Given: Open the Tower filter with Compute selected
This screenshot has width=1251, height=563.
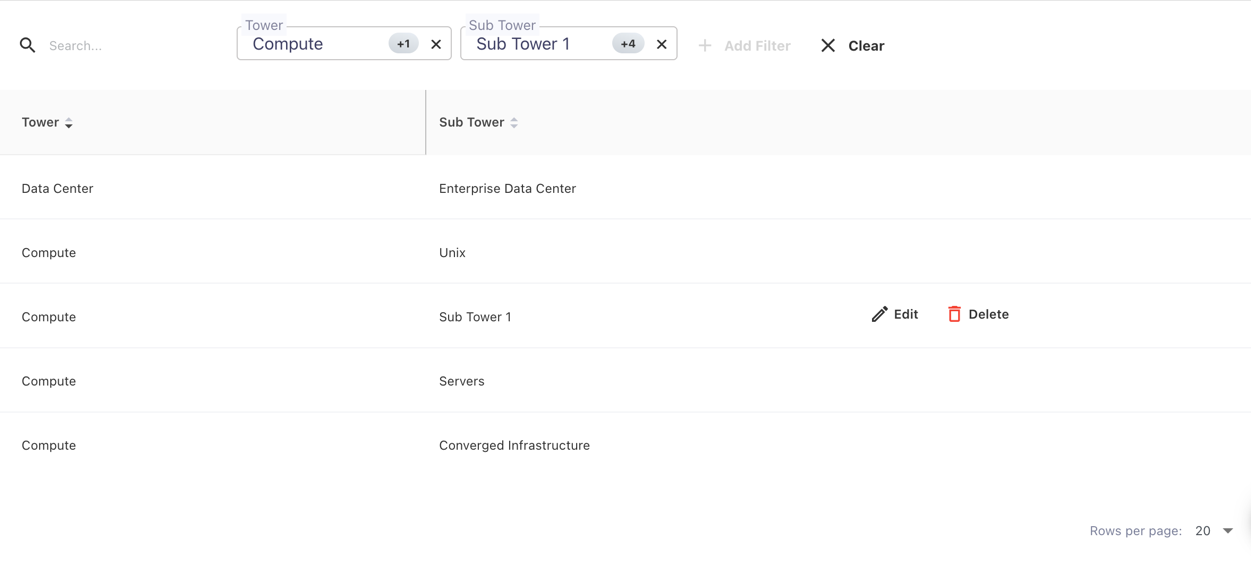Looking at the screenshot, I should [315, 44].
